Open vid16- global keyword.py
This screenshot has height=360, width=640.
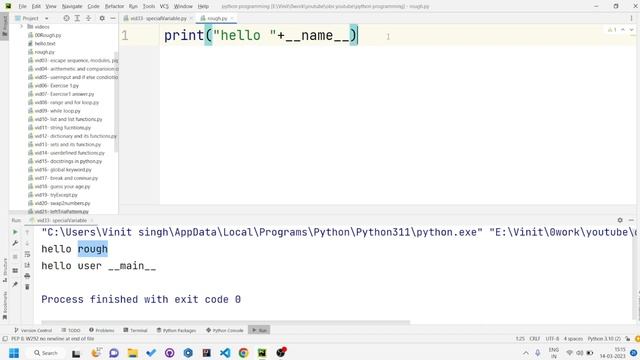pos(63,170)
